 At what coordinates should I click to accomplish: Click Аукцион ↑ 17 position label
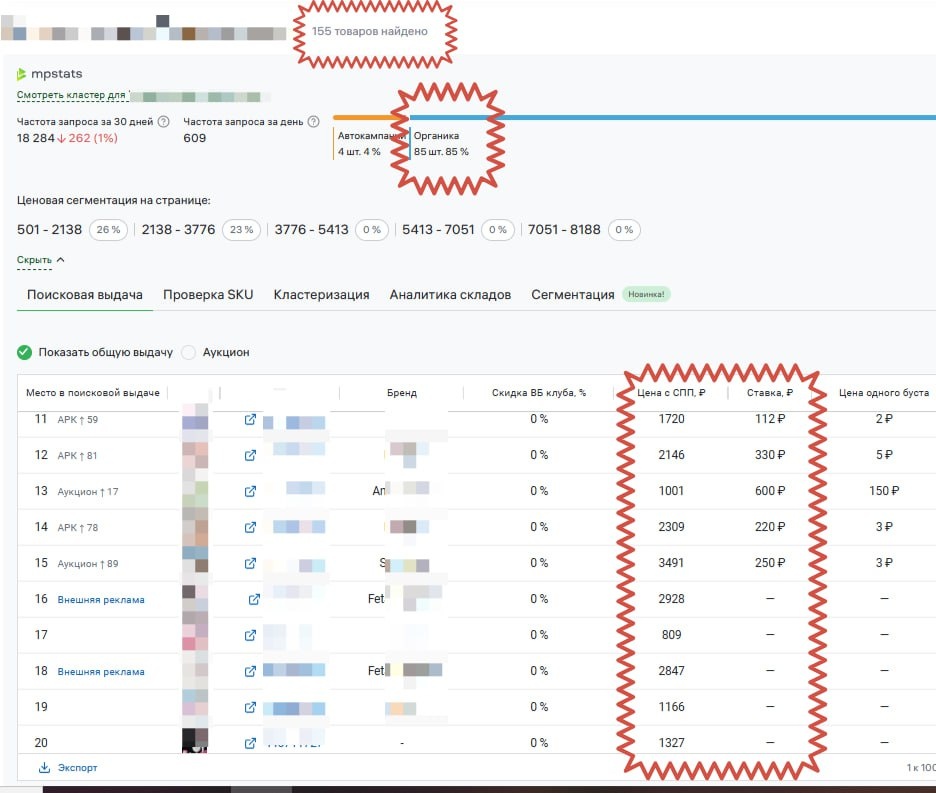(x=88, y=492)
